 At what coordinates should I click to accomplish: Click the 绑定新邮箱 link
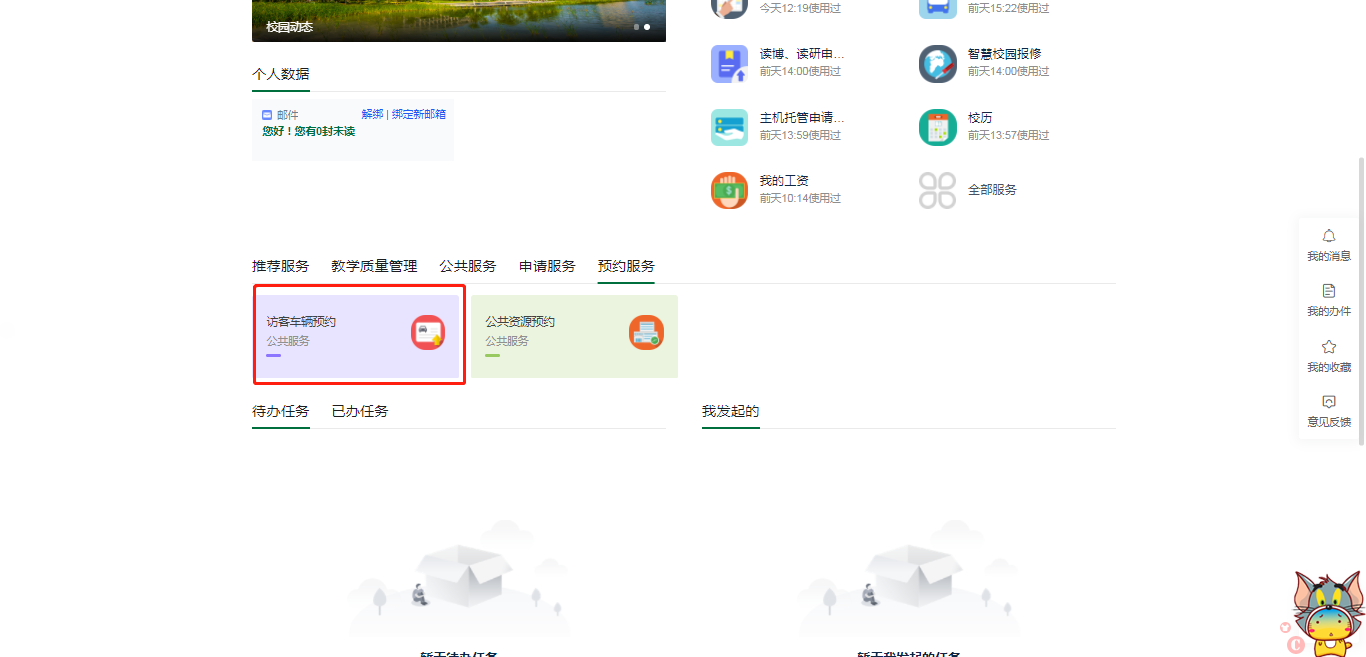[x=419, y=114]
